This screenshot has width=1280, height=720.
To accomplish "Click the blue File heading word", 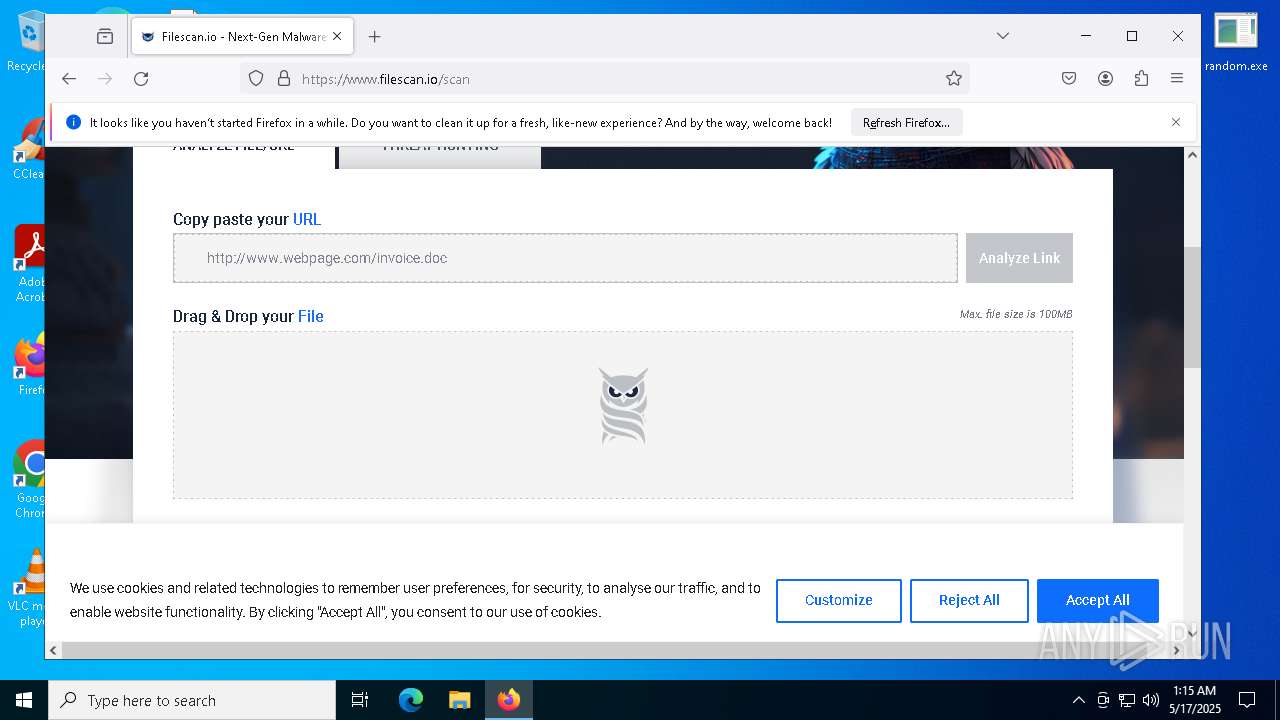I will tap(311, 316).
